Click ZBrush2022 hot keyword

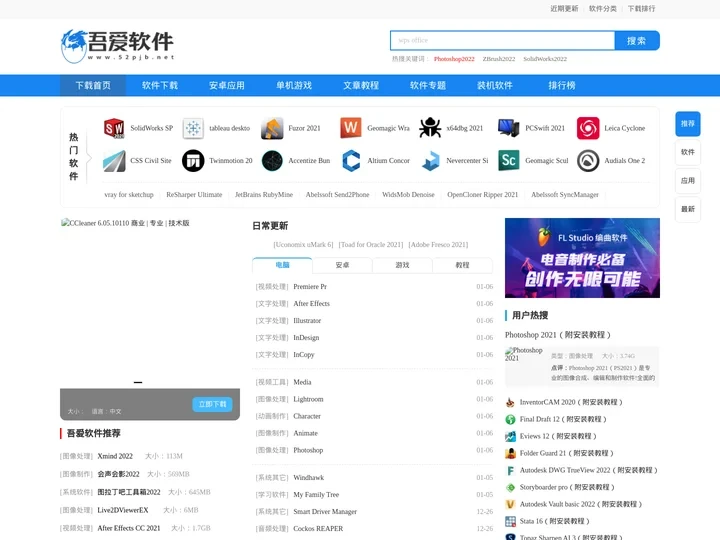[x=499, y=59]
